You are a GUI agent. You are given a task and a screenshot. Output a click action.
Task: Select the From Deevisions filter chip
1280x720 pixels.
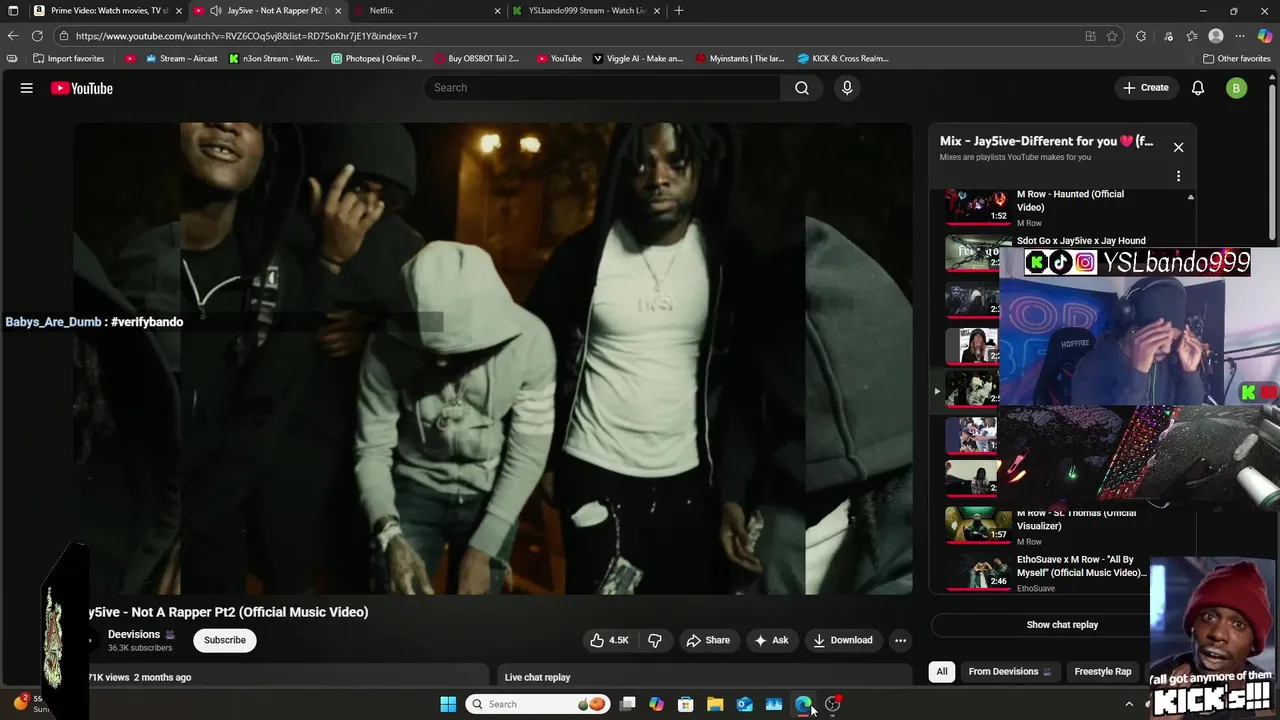point(1009,672)
